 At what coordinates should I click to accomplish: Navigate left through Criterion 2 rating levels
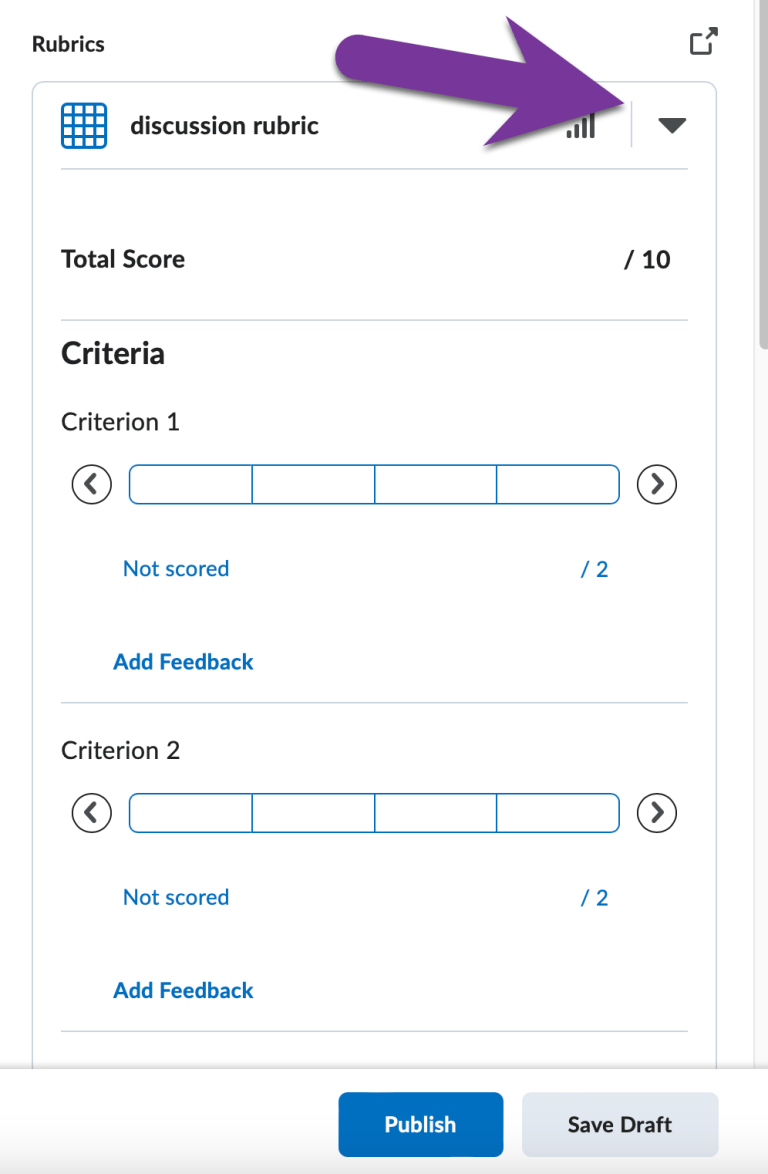pos(91,813)
